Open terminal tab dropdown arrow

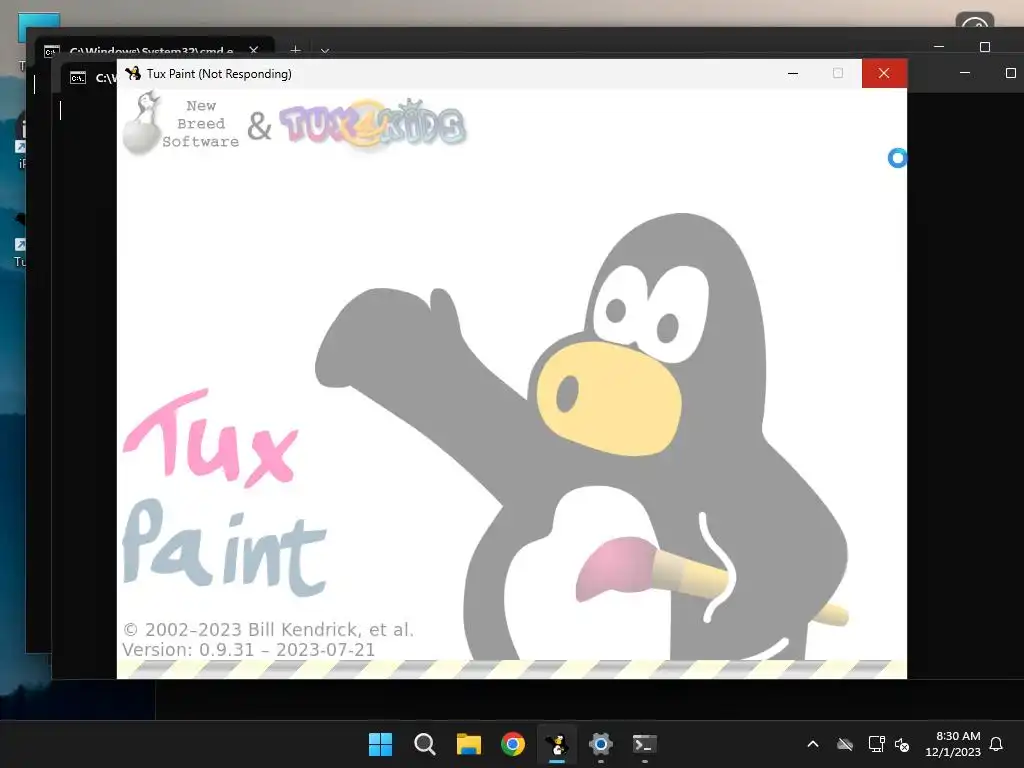coord(325,50)
